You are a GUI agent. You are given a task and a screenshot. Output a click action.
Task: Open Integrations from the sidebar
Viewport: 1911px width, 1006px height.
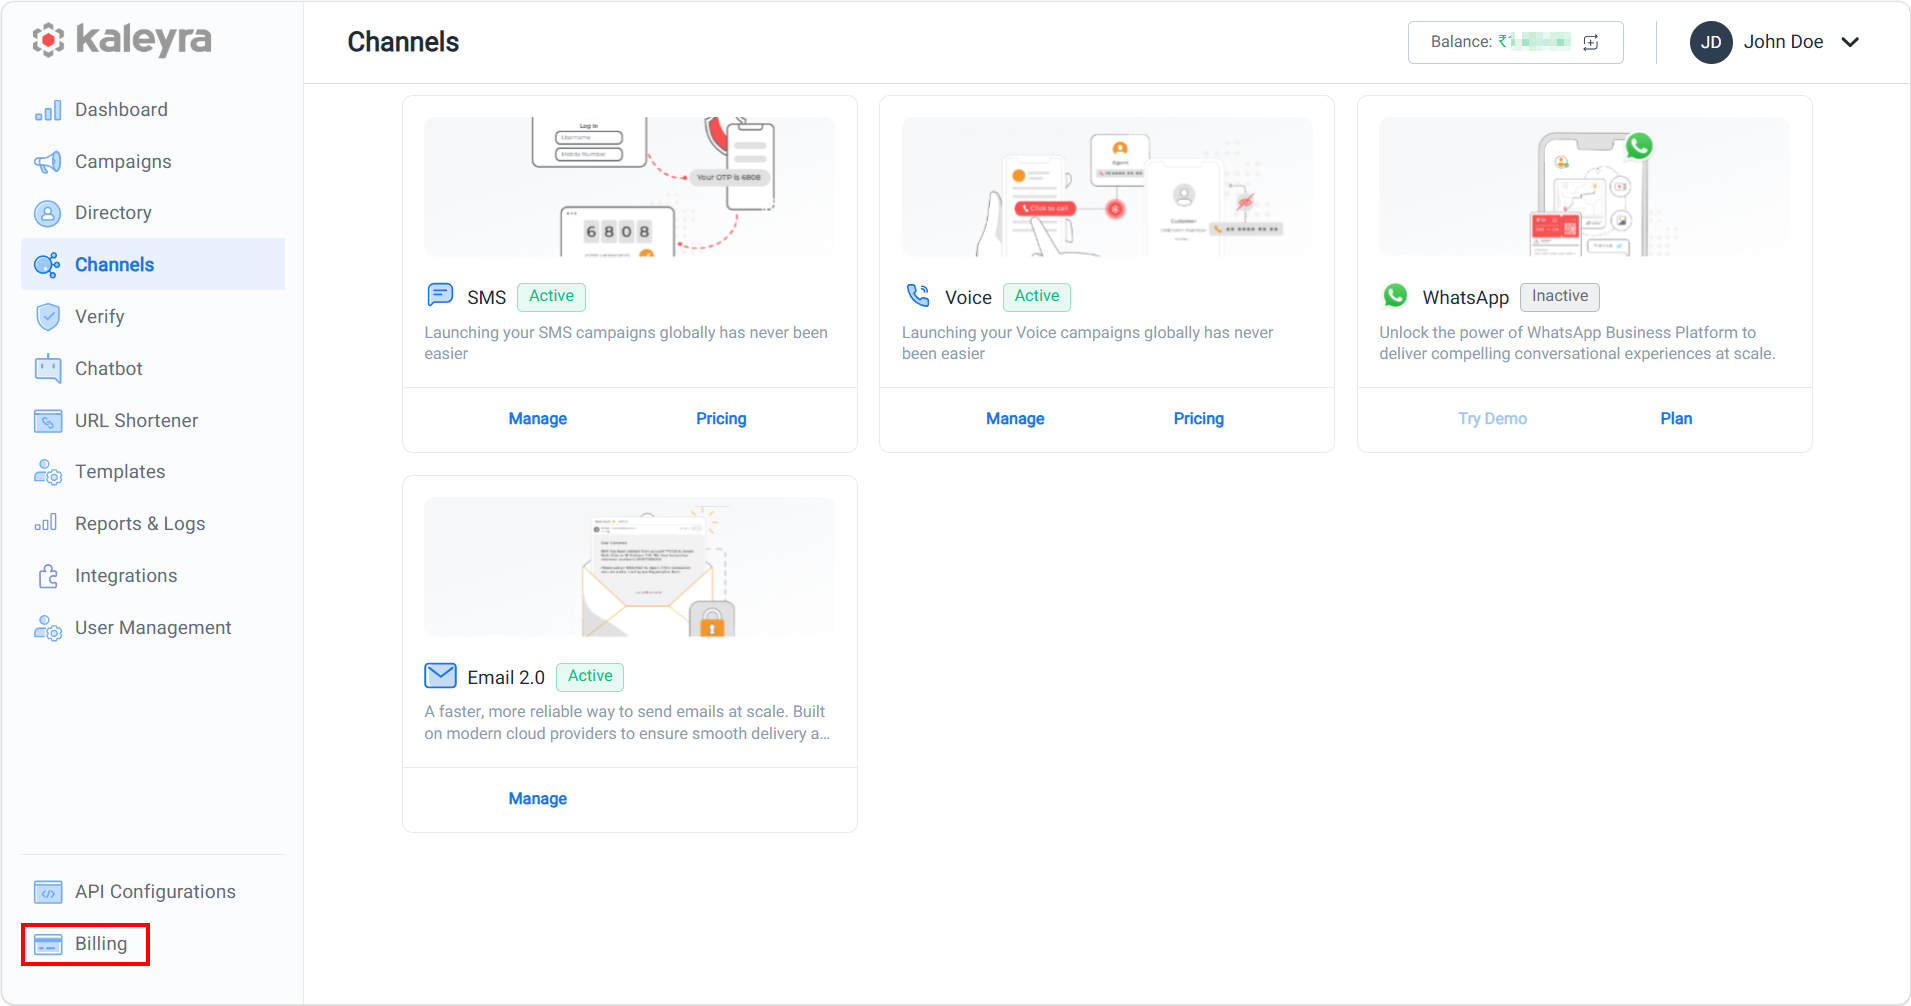[x=153, y=576]
